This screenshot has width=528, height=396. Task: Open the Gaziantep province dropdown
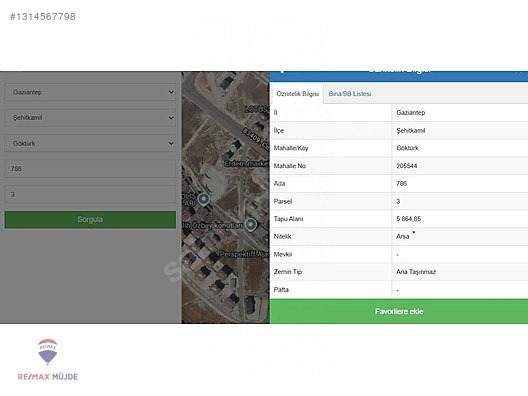tap(90, 92)
